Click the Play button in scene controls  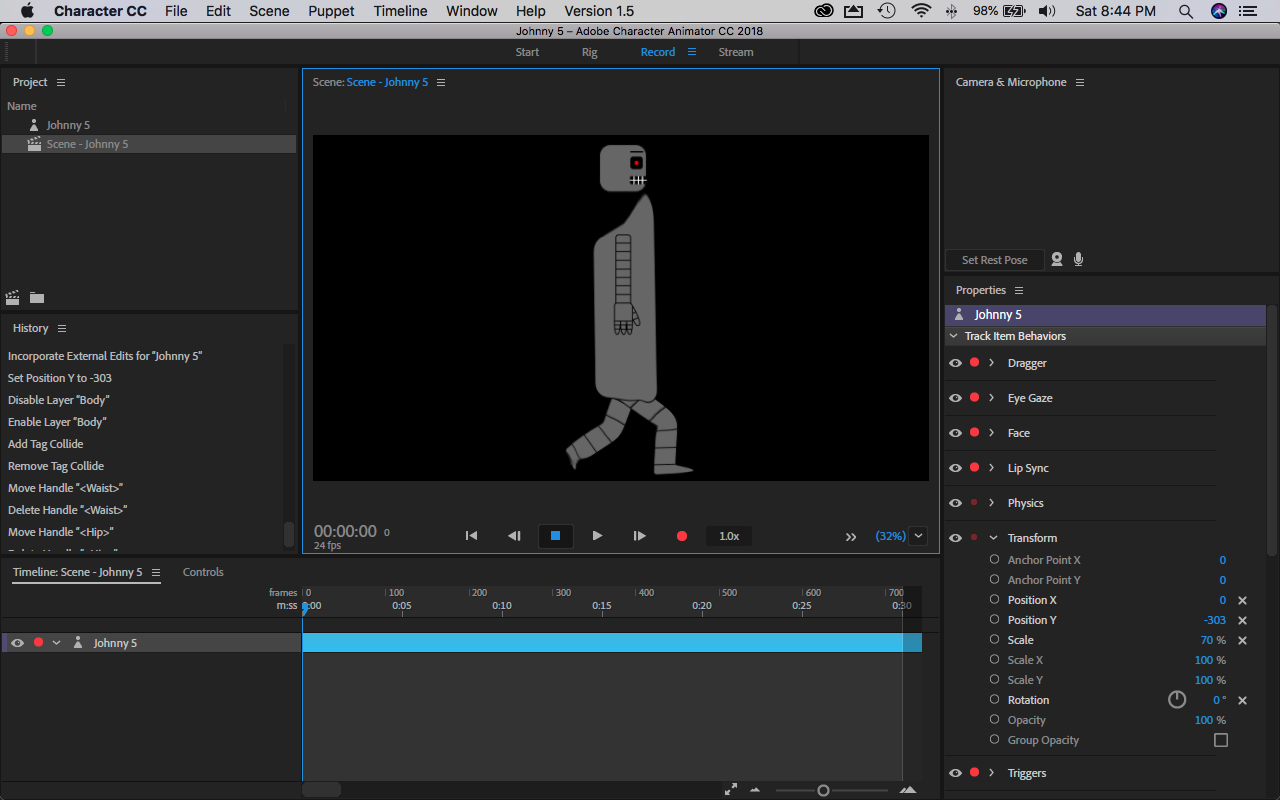pyautogui.click(x=597, y=536)
